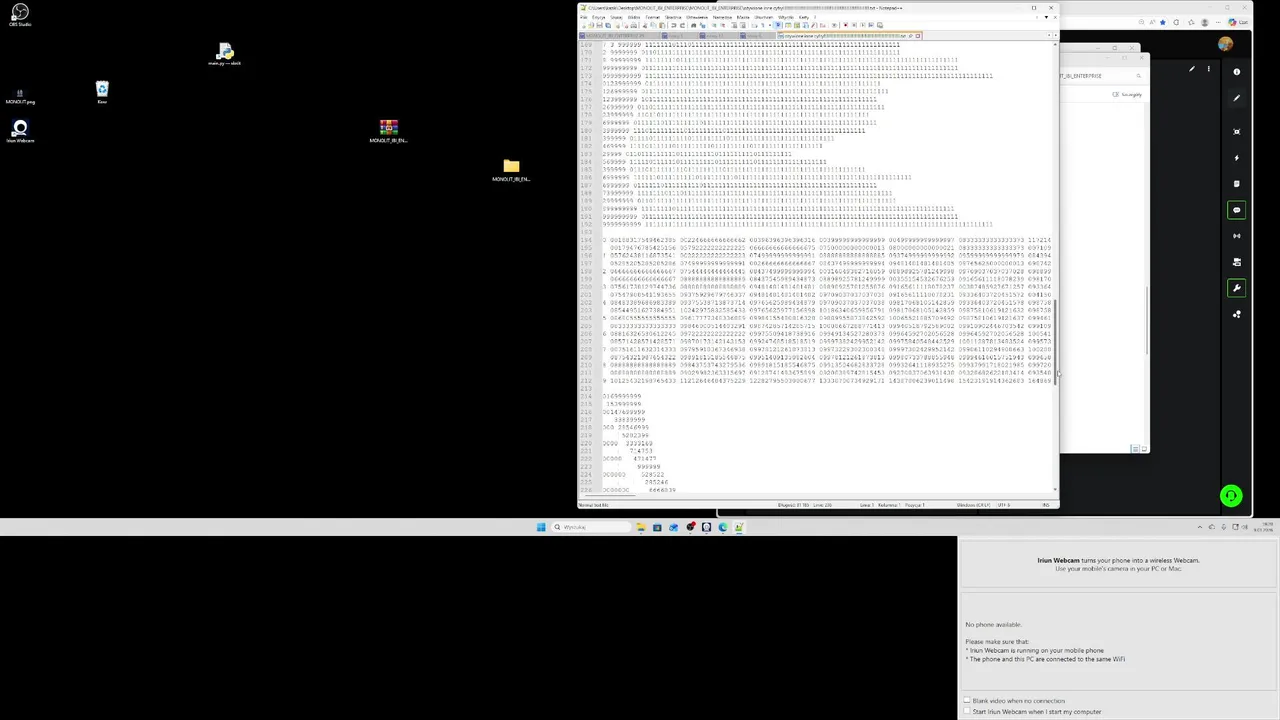Click the info icon in the dark sidebar
The width and height of the screenshot is (1280, 720).
coord(1237,72)
